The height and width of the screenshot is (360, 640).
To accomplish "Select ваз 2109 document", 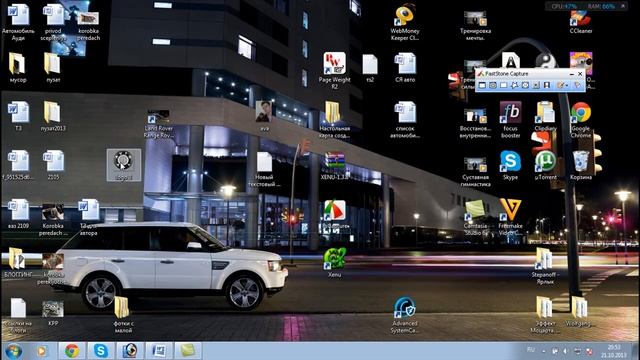I will (x=18, y=214).
